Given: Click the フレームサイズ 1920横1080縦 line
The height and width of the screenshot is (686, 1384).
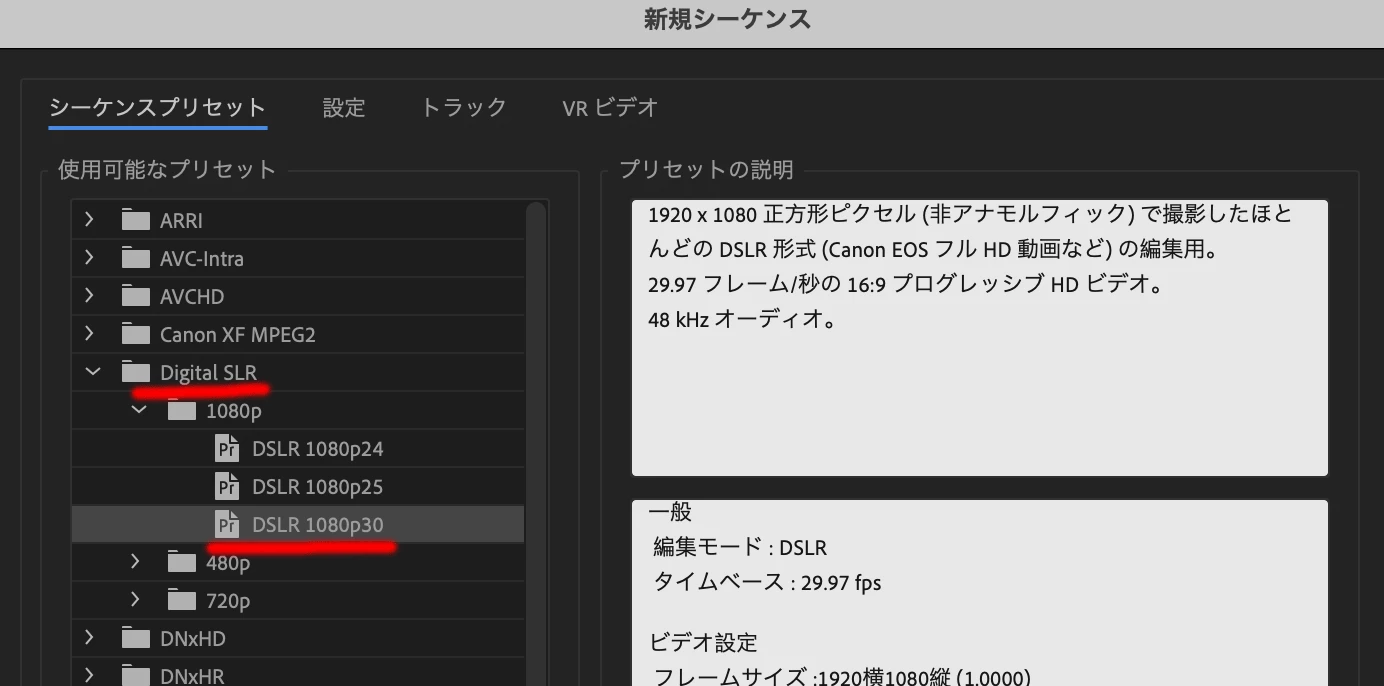Looking at the screenshot, I should pos(842,676).
